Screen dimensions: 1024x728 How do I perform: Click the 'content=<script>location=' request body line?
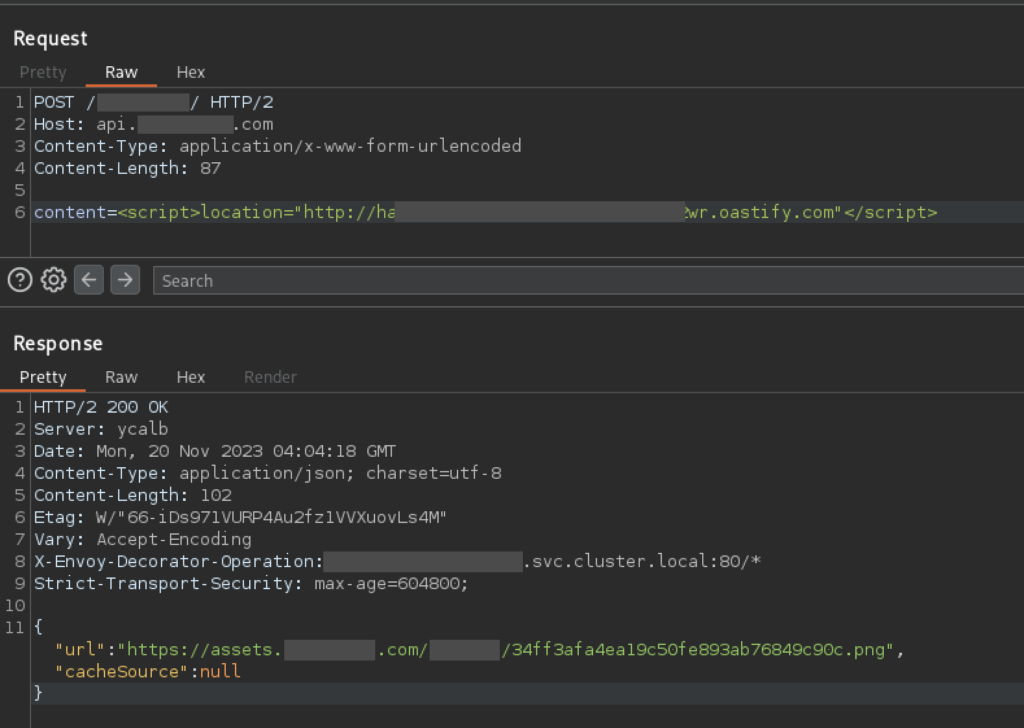(485, 212)
